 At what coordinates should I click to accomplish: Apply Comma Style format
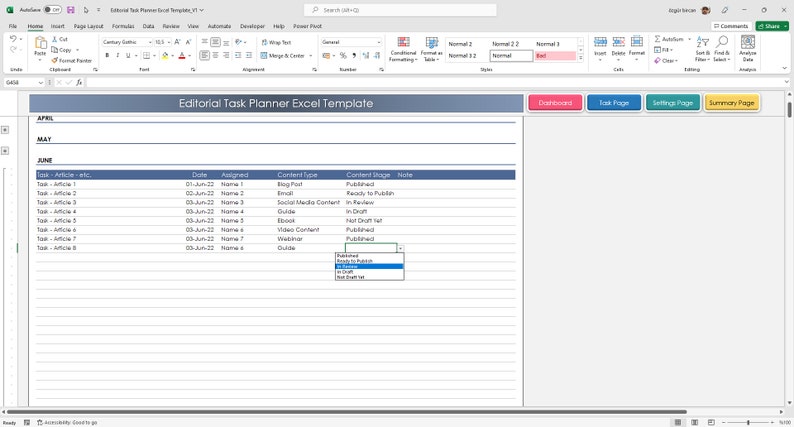pos(354,55)
